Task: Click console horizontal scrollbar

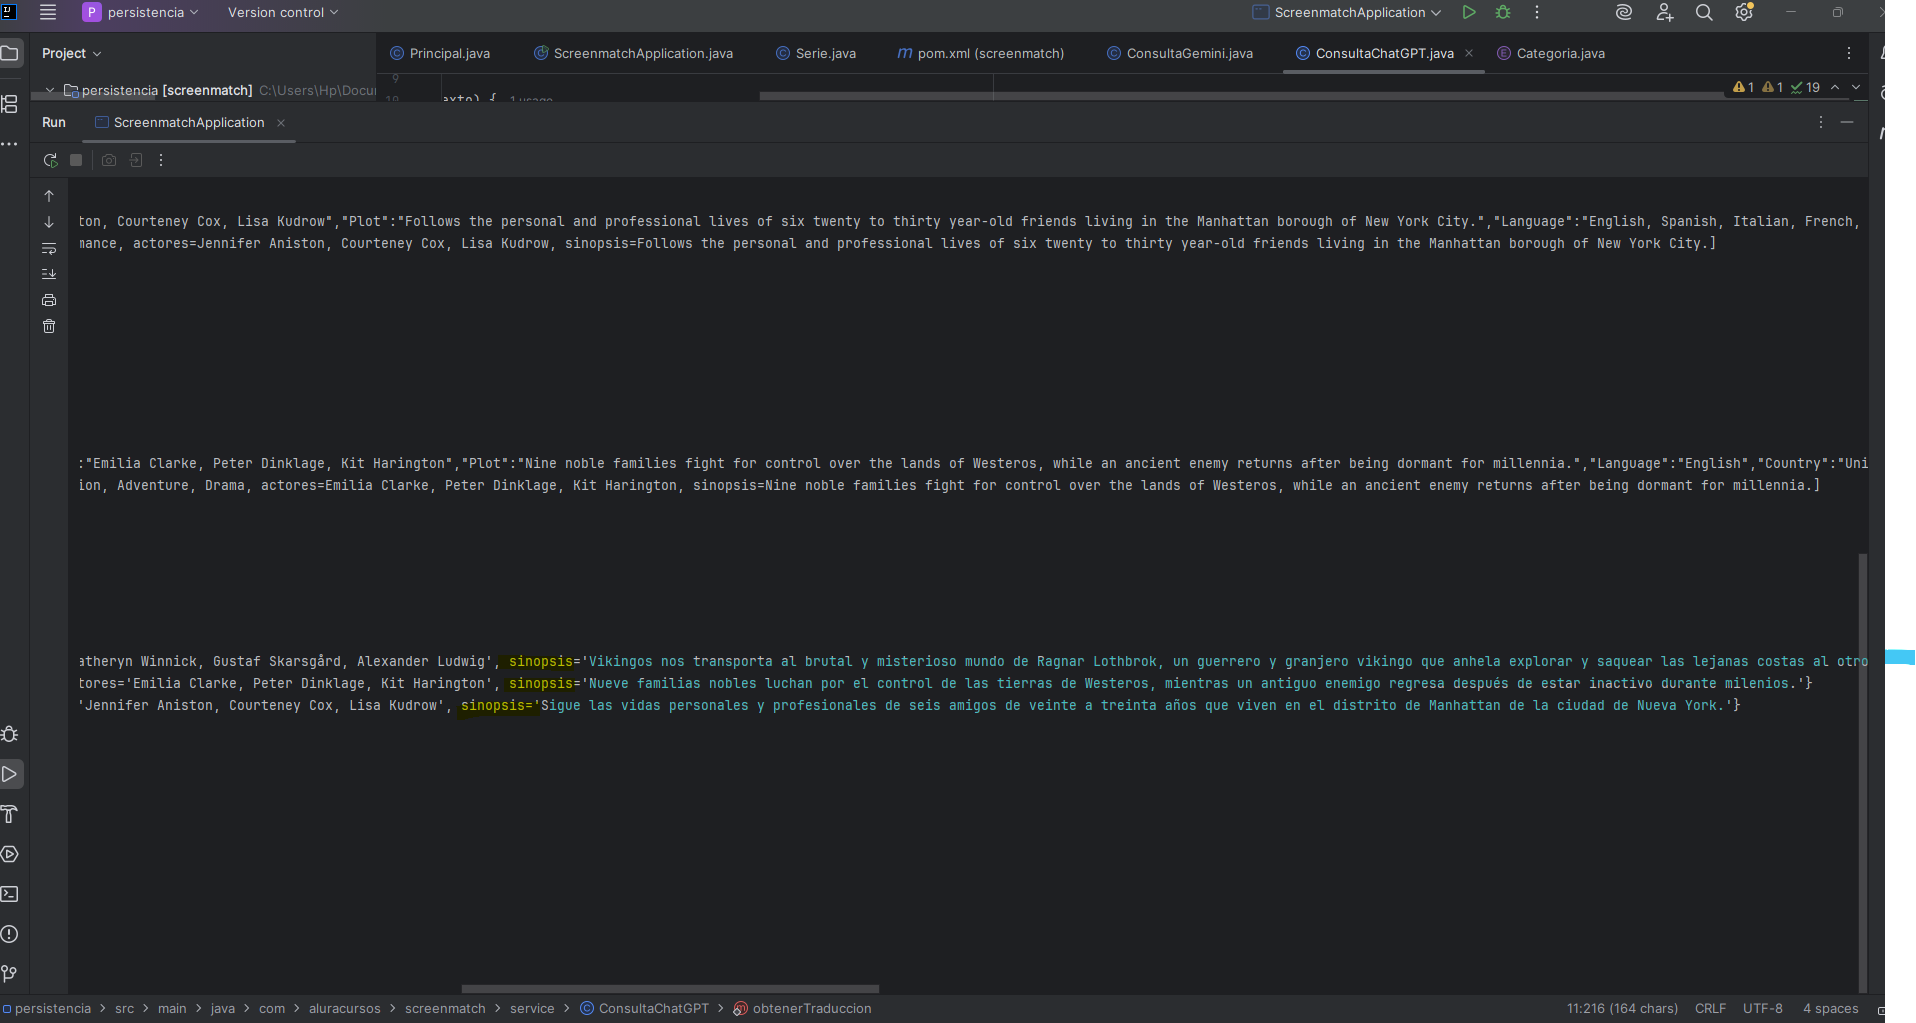Action: (670, 989)
